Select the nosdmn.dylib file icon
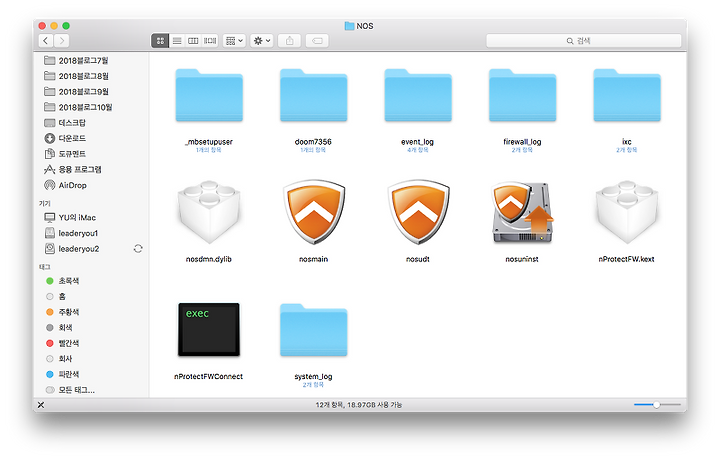The width and height of the screenshot is (720, 460). pos(209,212)
